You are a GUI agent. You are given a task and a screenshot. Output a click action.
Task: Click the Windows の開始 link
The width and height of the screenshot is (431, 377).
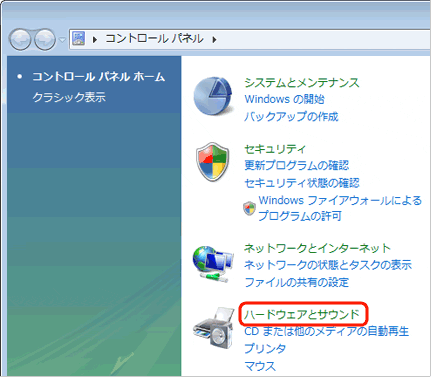pos(284,99)
